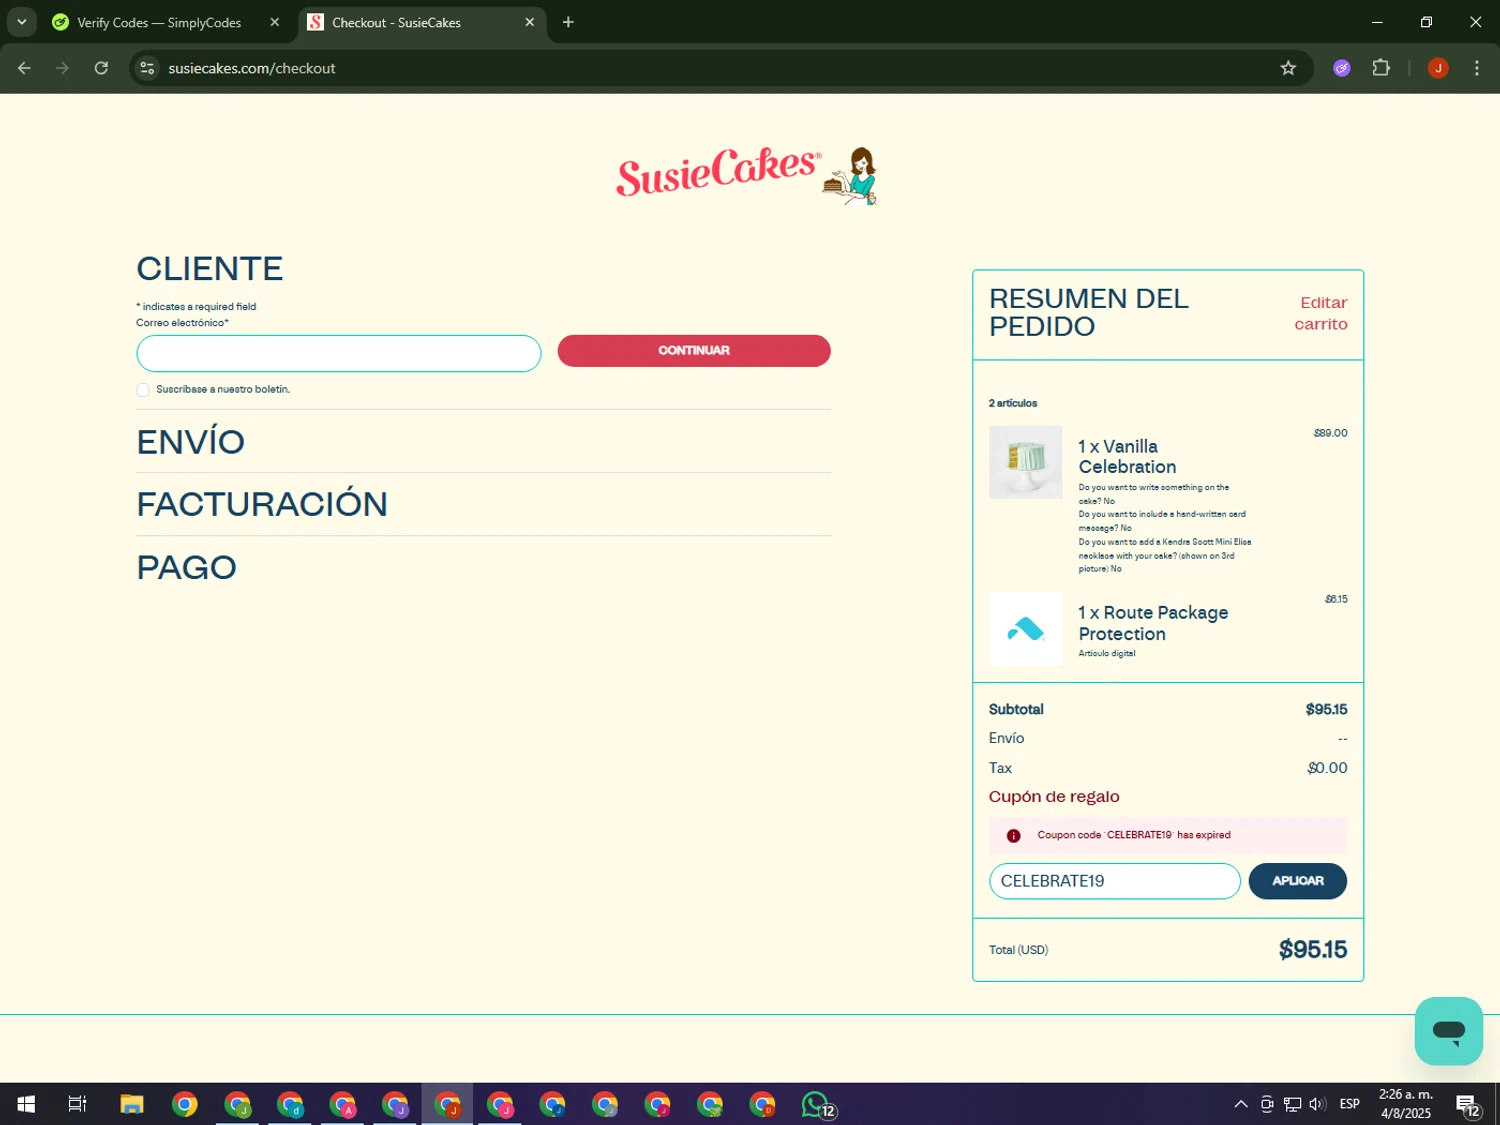Image resolution: width=1500 pixels, height=1125 pixels.
Task: Click the Editar carrito link
Action: [1321, 313]
